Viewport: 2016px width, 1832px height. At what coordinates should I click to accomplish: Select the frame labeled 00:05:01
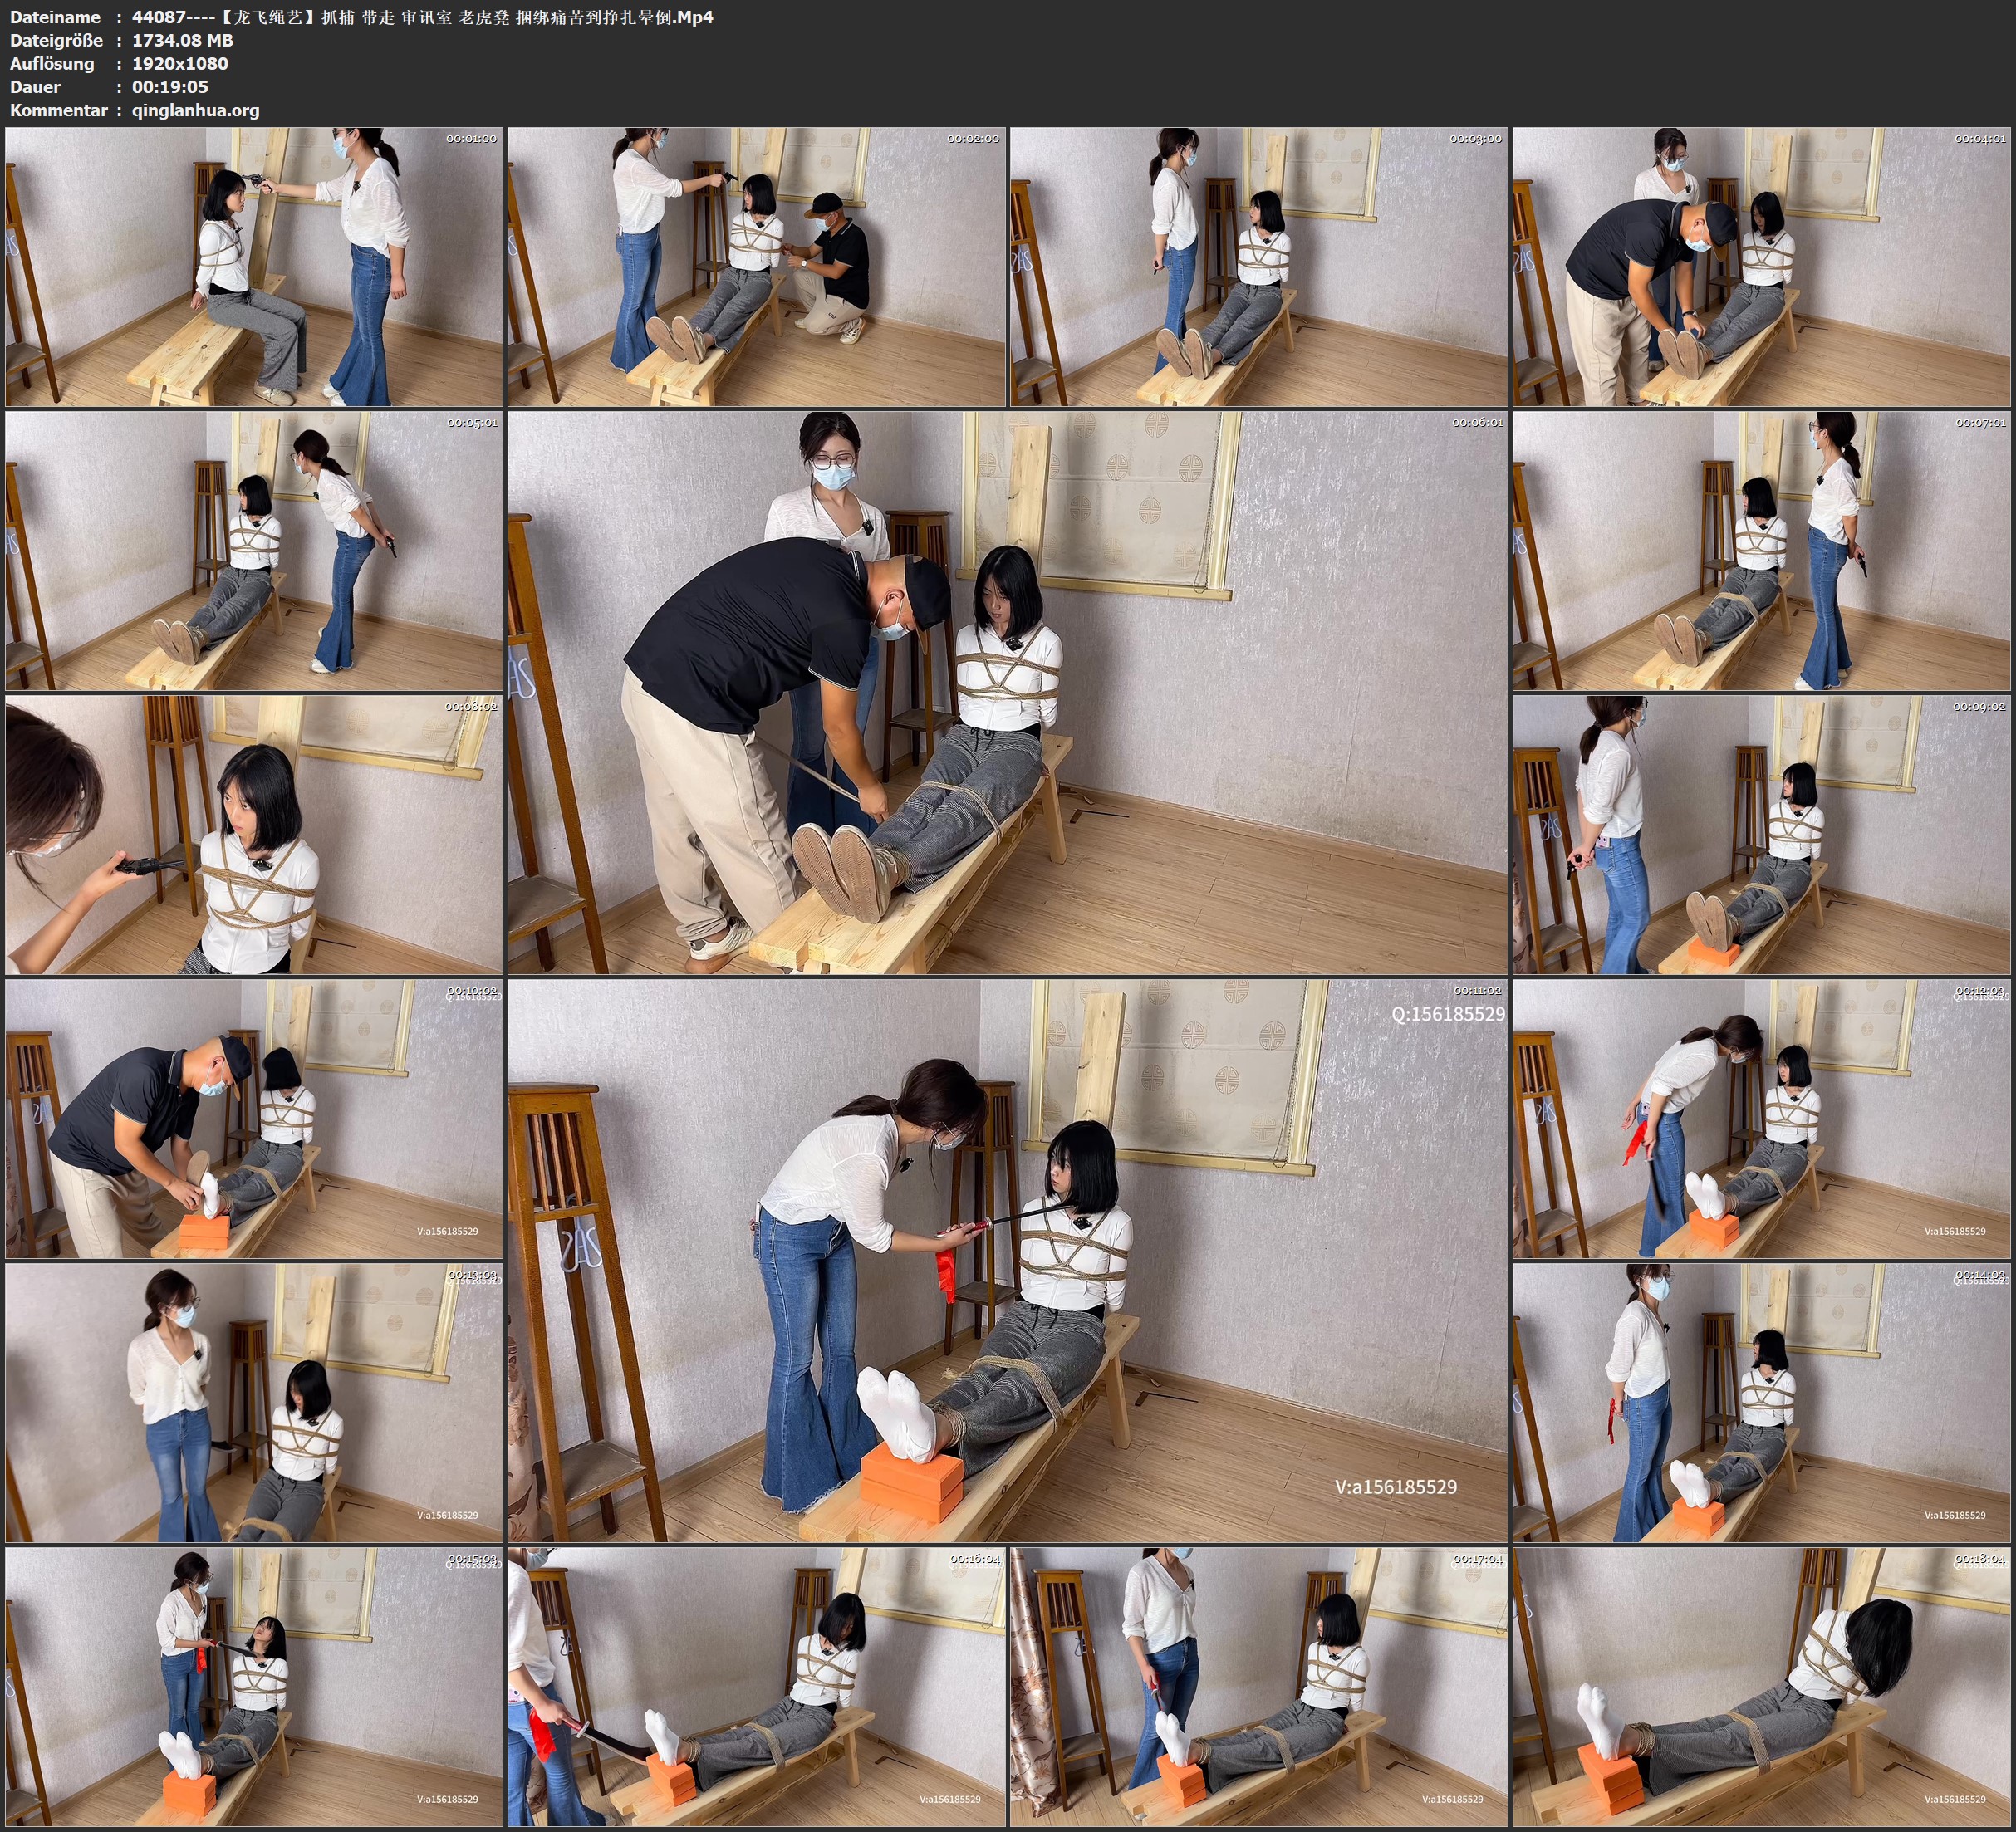tap(254, 550)
